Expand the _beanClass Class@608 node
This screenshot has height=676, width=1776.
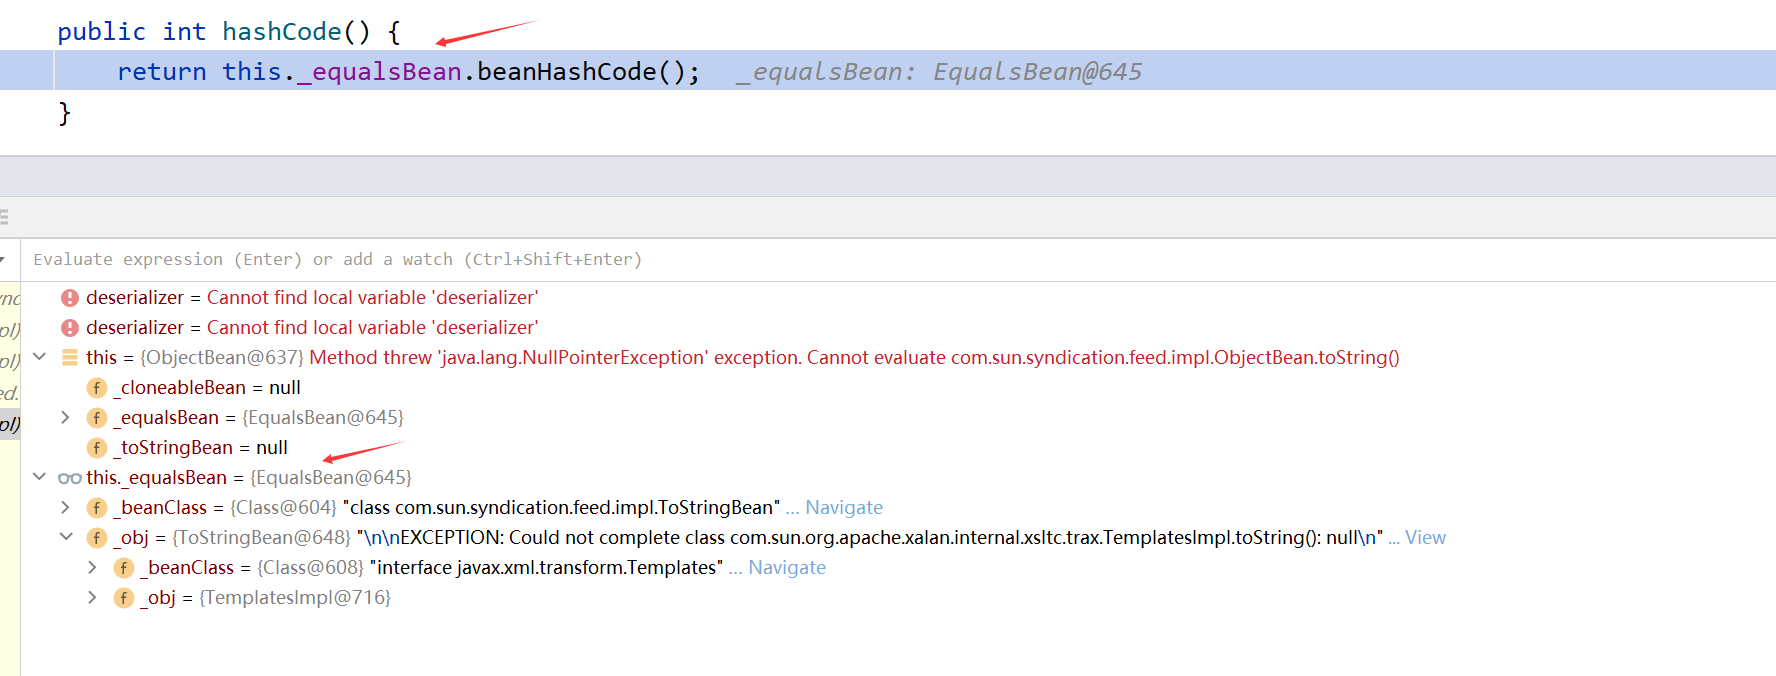[92, 567]
